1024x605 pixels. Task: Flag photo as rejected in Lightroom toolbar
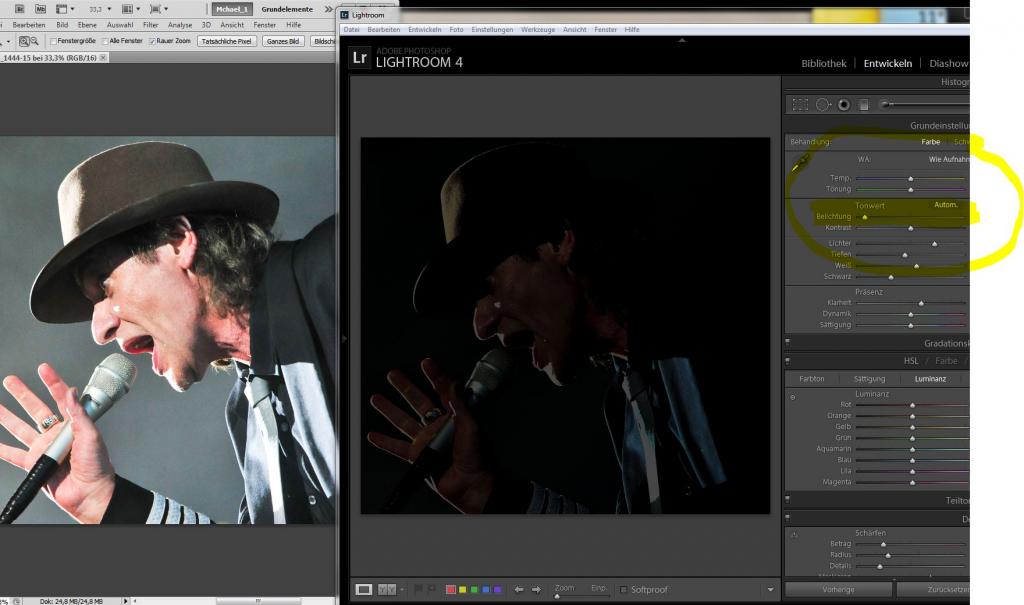pyautogui.click(x=432, y=589)
